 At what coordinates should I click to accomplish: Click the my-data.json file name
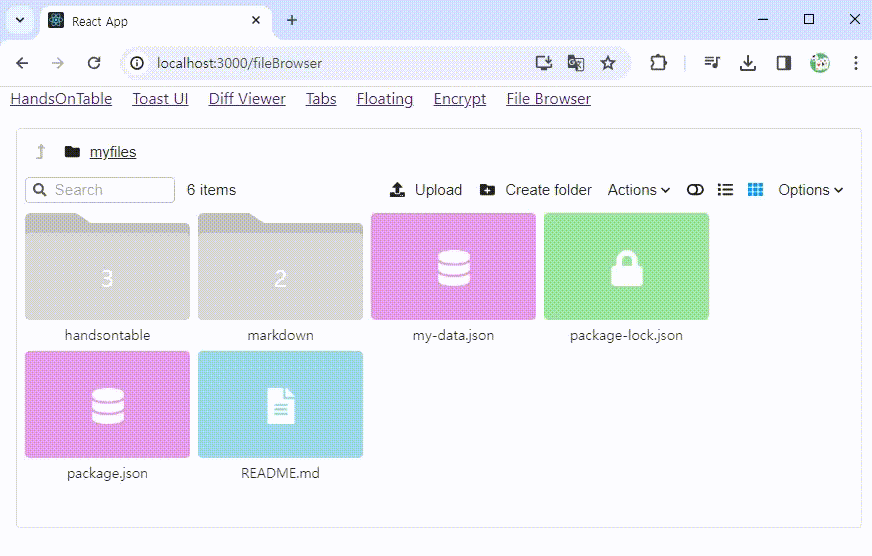453,335
